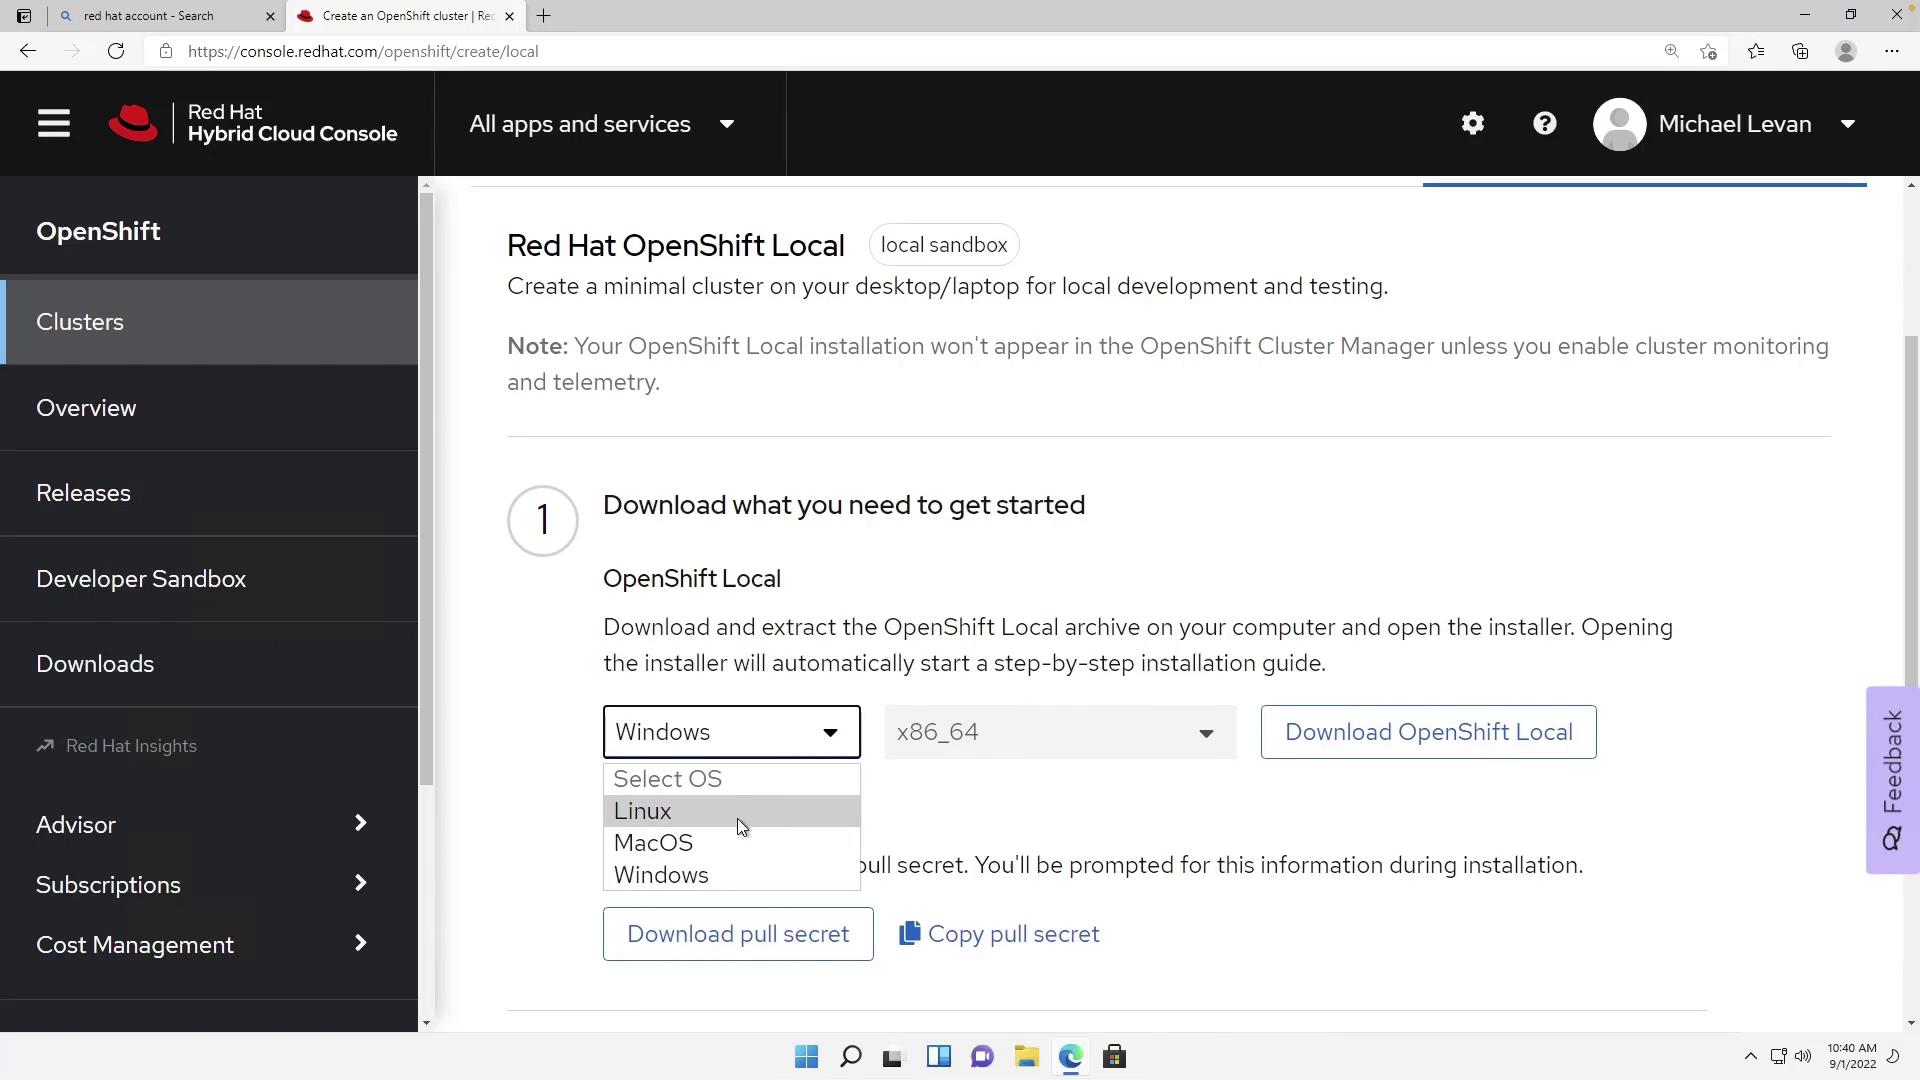Image resolution: width=1920 pixels, height=1080 pixels.
Task: Select Linux from the OS list
Action: coord(643,811)
